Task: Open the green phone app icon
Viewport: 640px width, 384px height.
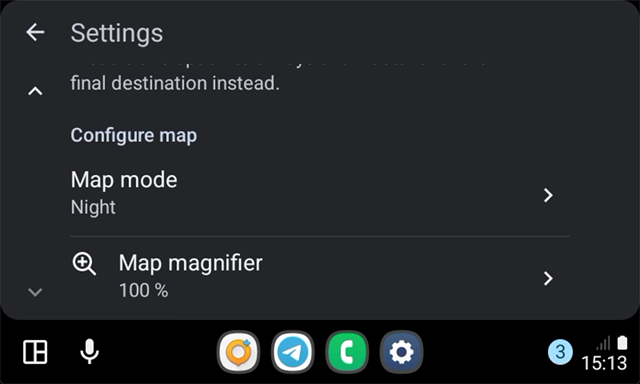Action: click(347, 352)
